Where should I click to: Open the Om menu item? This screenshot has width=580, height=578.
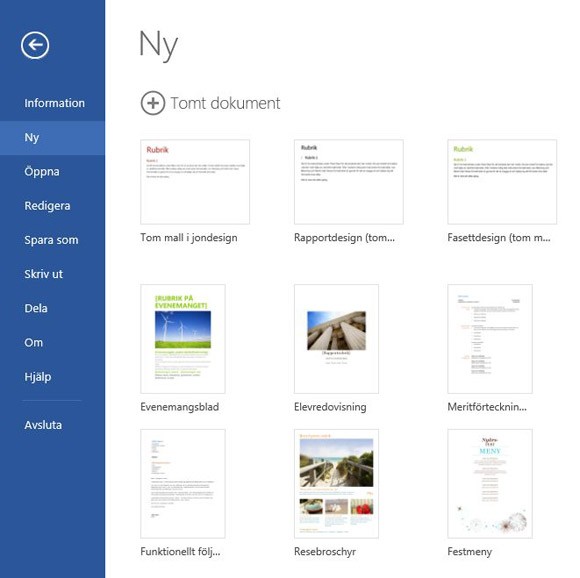point(34,342)
